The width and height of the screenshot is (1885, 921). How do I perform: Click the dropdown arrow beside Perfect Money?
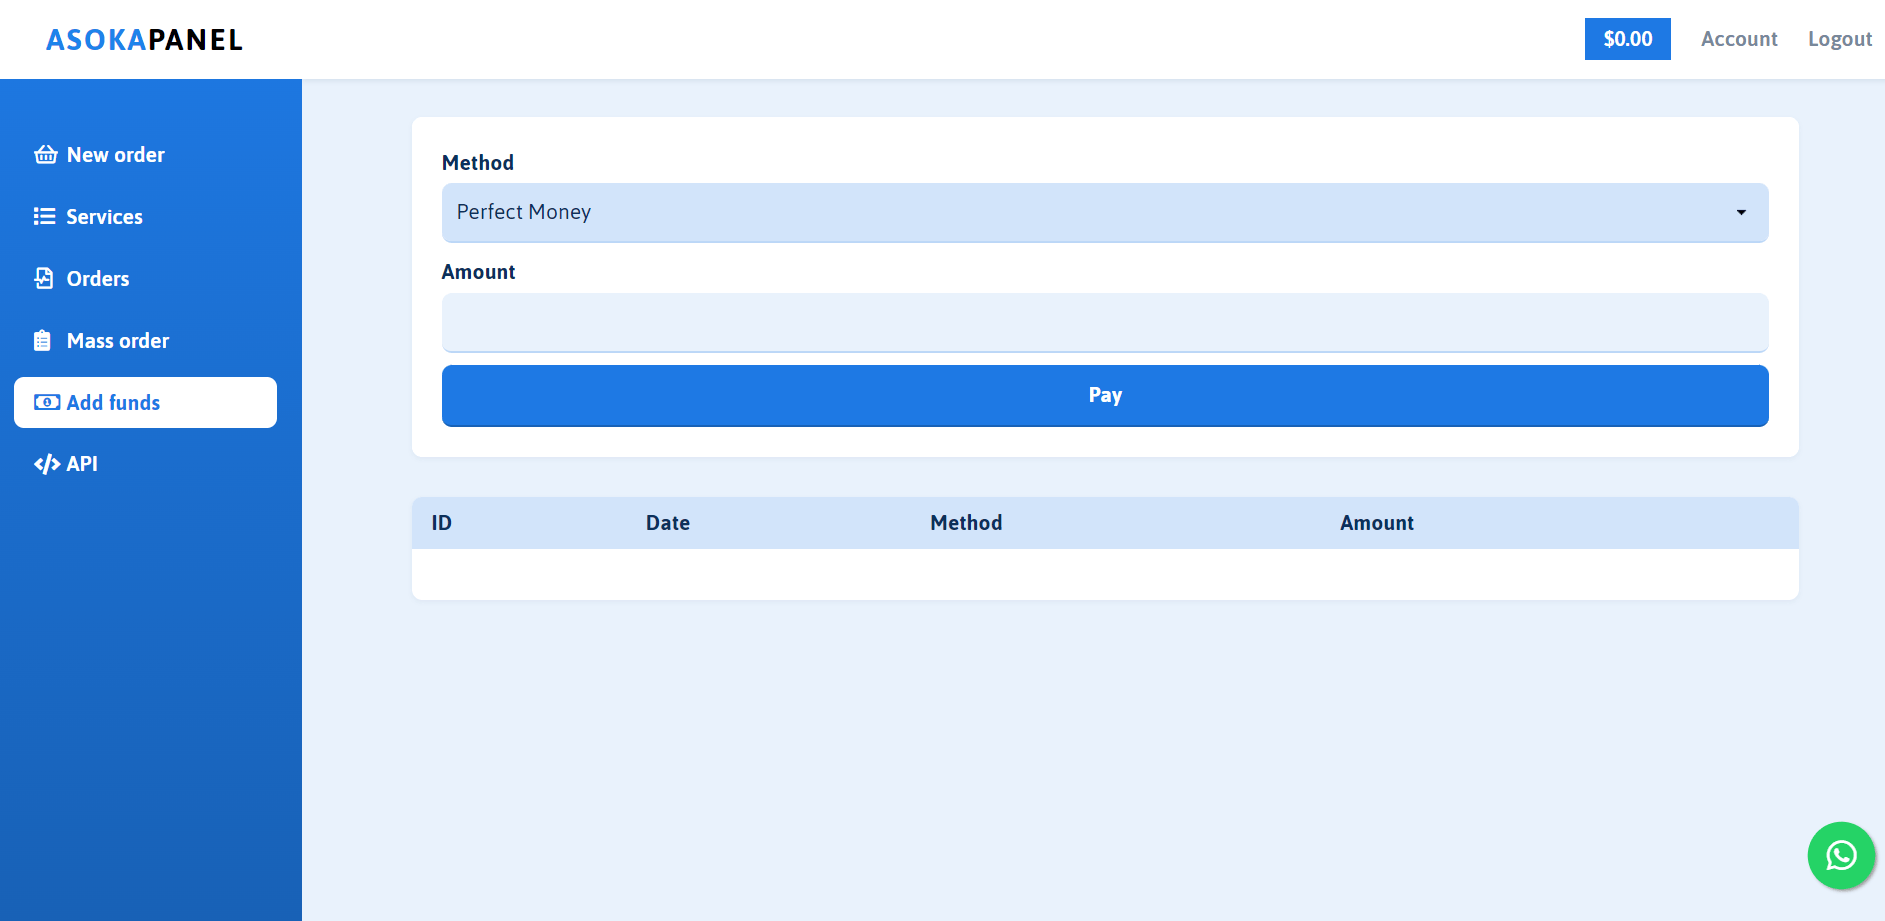[1741, 212]
